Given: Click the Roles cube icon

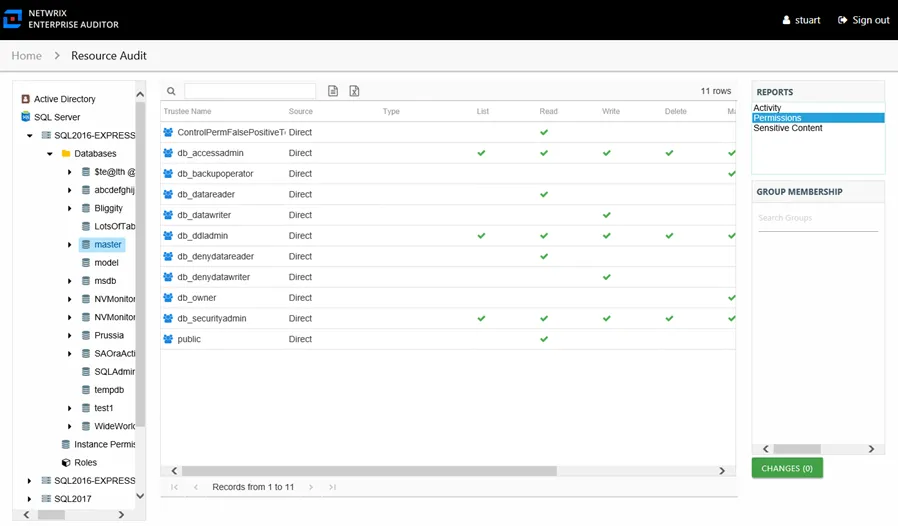Looking at the screenshot, I should [x=66, y=462].
